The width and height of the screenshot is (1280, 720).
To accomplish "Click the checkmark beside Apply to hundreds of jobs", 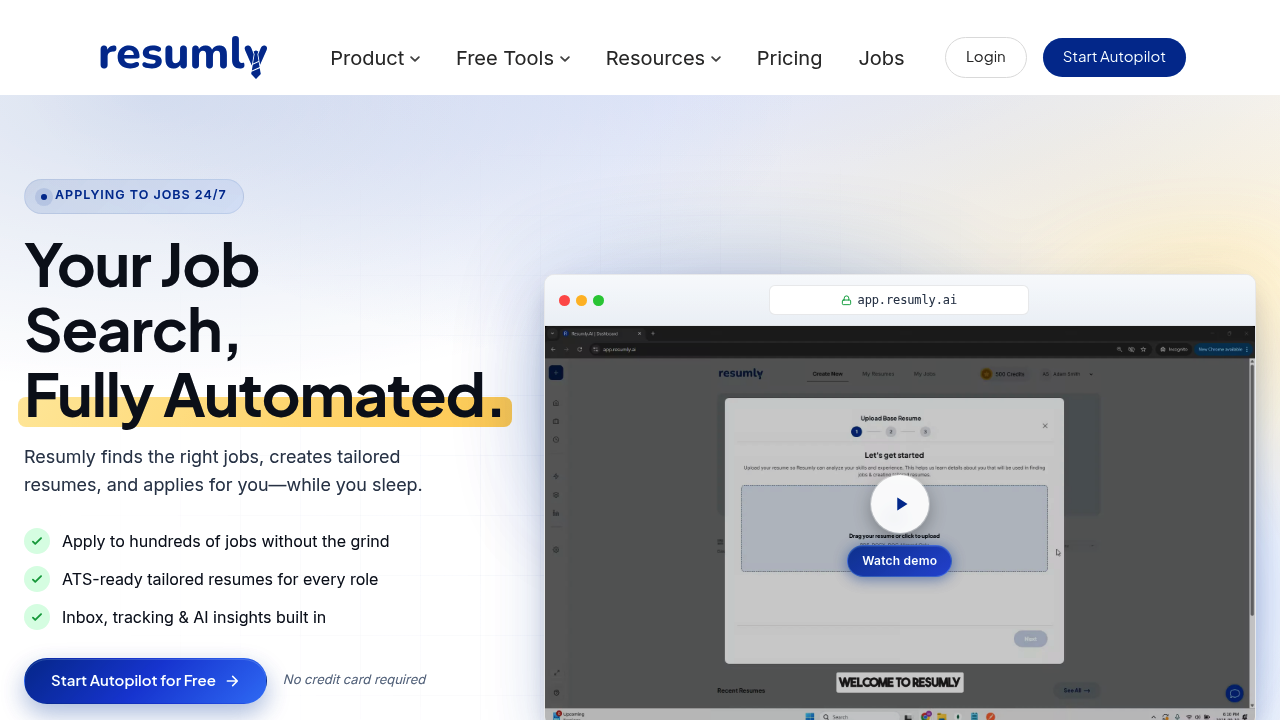I will coord(37,541).
